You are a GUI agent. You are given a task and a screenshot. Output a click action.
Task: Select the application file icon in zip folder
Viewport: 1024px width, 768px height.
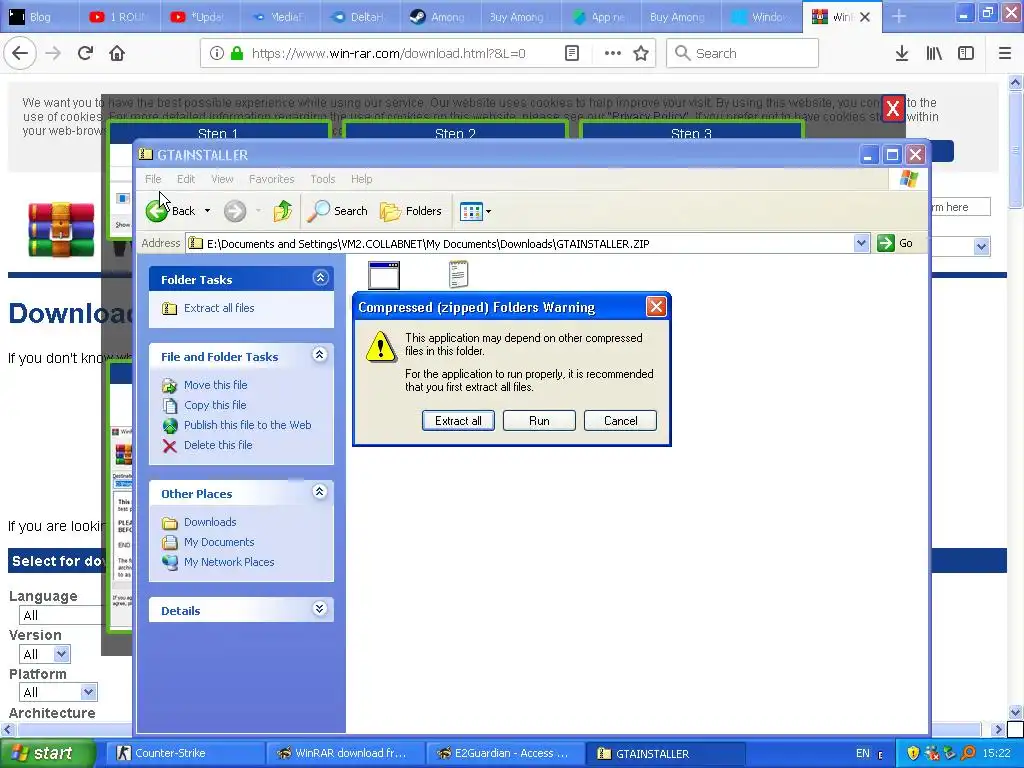point(384,275)
